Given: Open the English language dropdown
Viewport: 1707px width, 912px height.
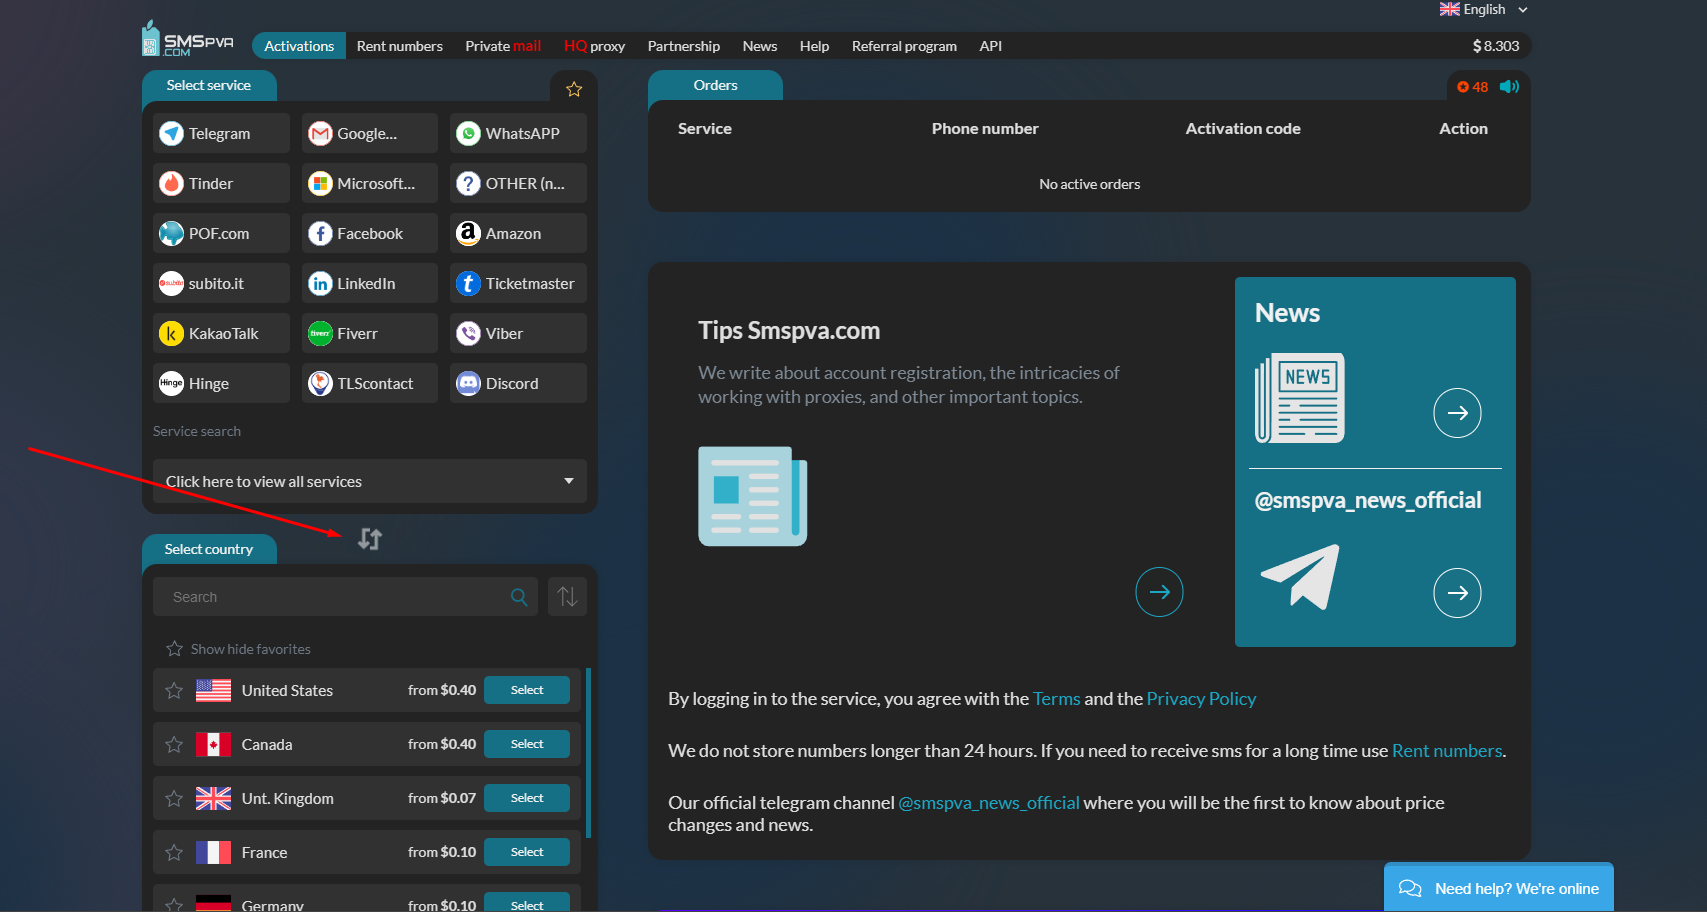Looking at the screenshot, I should tap(1484, 10).
